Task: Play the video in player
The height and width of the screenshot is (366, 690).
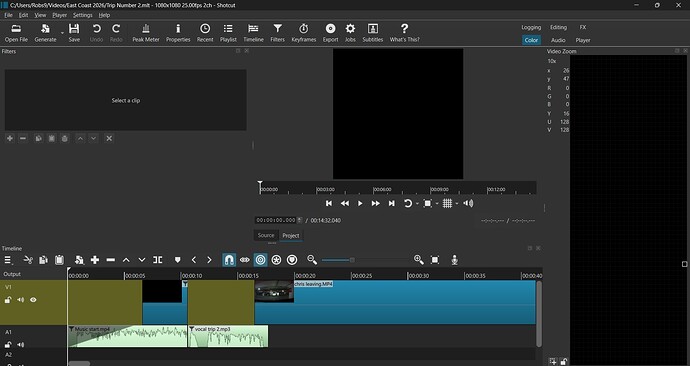Action: pos(360,203)
